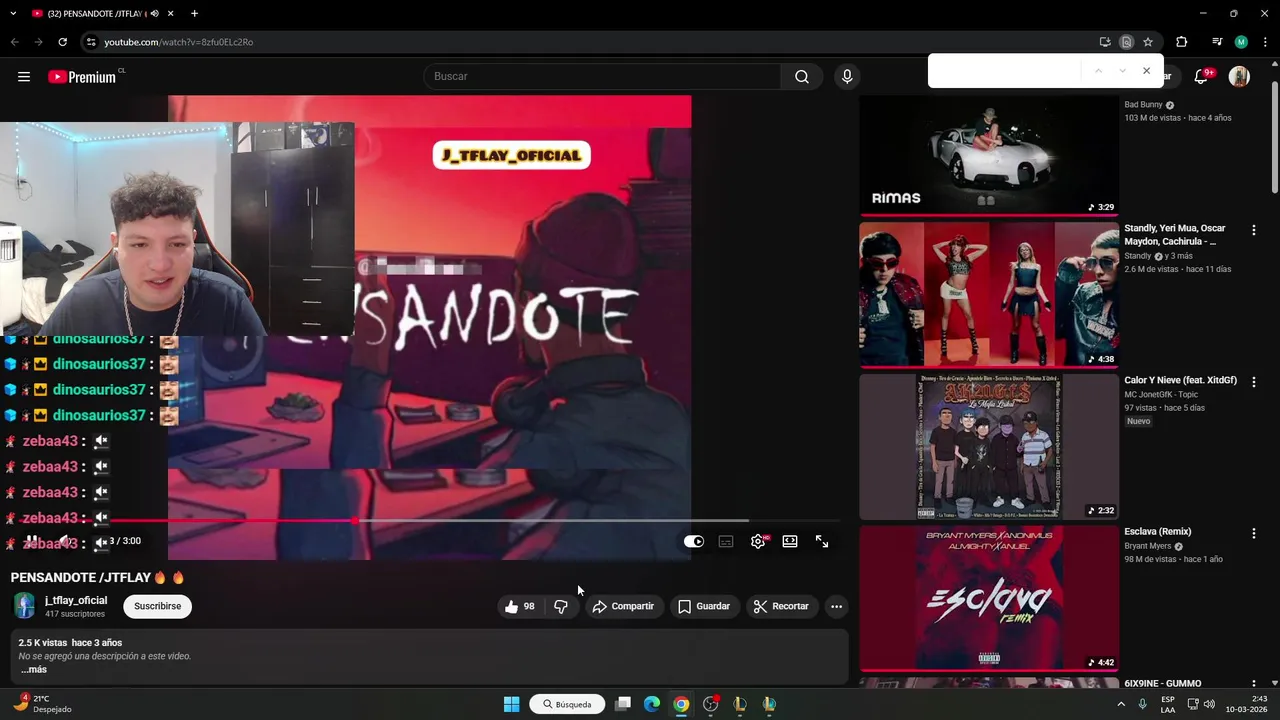This screenshot has width=1280, height=720.
Task: Open the notifications bell
Action: (x=1202, y=77)
